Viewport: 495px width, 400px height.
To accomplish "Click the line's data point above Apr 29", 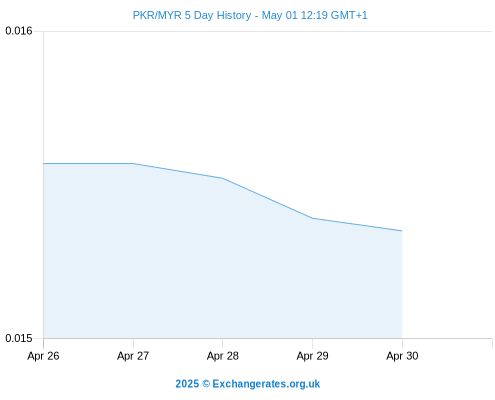I will pyautogui.click(x=312, y=218).
